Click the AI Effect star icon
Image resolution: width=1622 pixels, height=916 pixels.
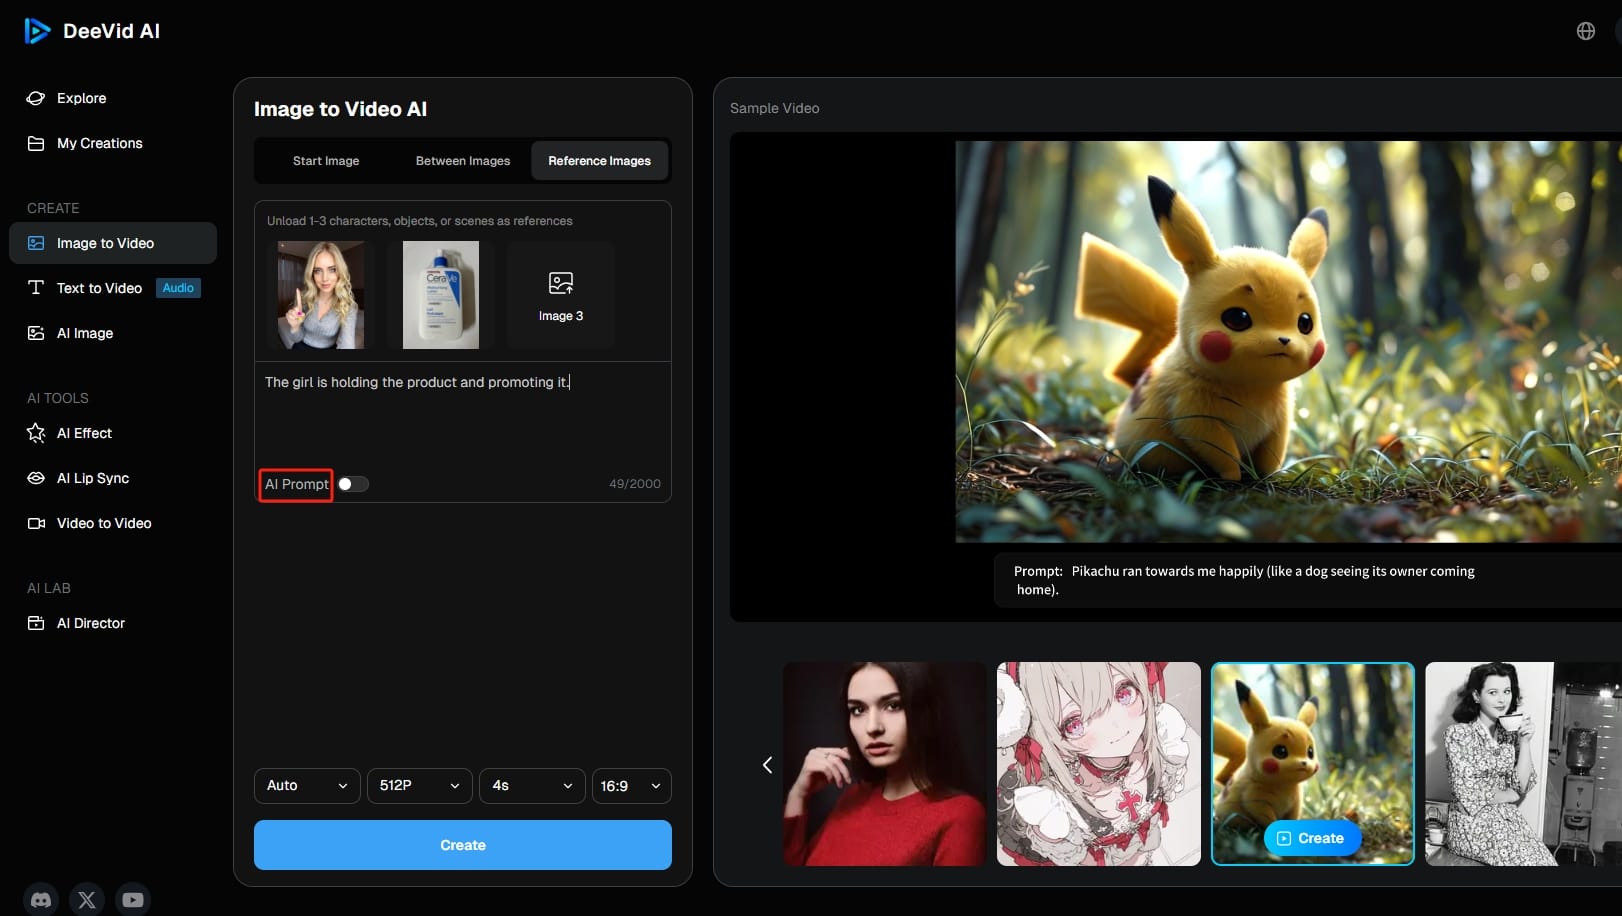pyautogui.click(x=36, y=433)
